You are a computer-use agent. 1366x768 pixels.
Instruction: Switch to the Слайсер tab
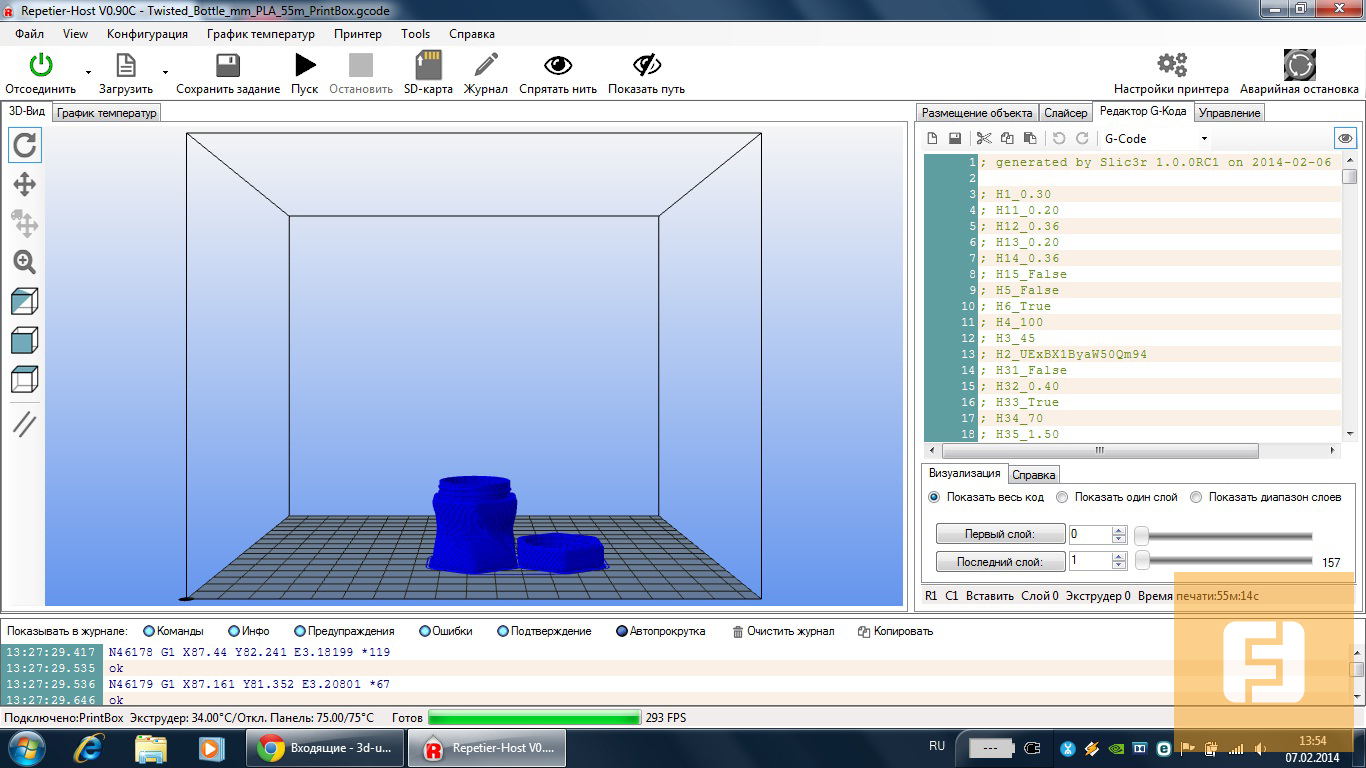pyautogui.click(x=1065, y=113)
